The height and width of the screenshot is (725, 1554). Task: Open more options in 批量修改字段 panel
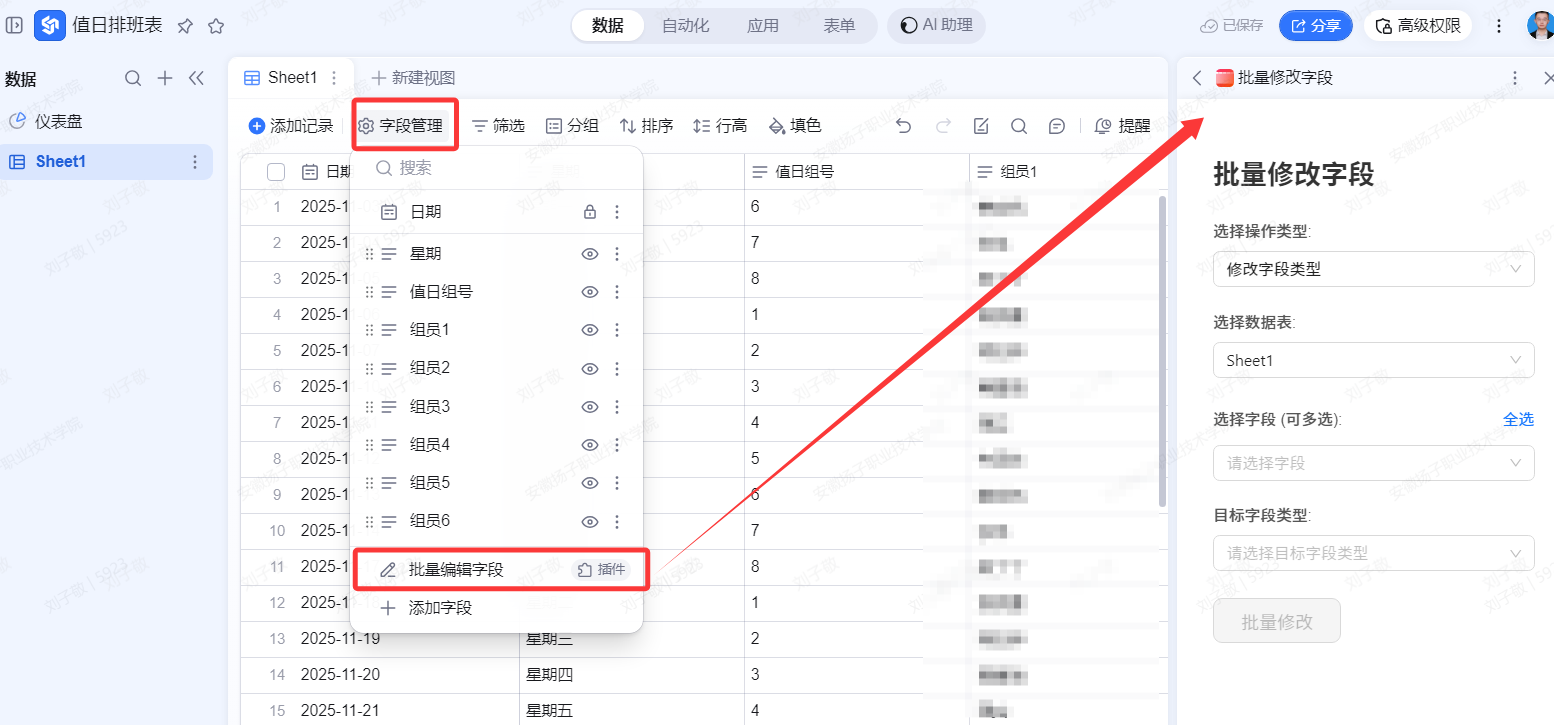point(1515,78)
